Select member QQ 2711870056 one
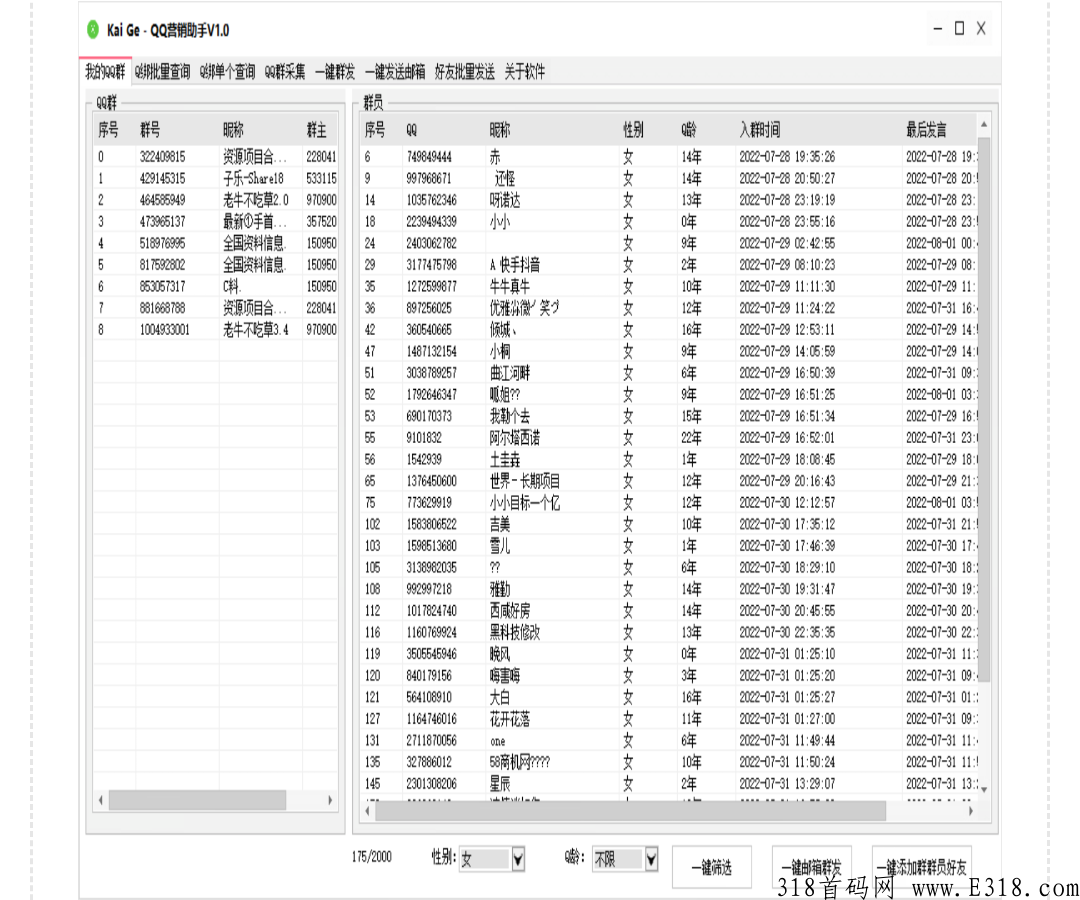Screen dimensions: 1080x900 (x=668, y=740)
